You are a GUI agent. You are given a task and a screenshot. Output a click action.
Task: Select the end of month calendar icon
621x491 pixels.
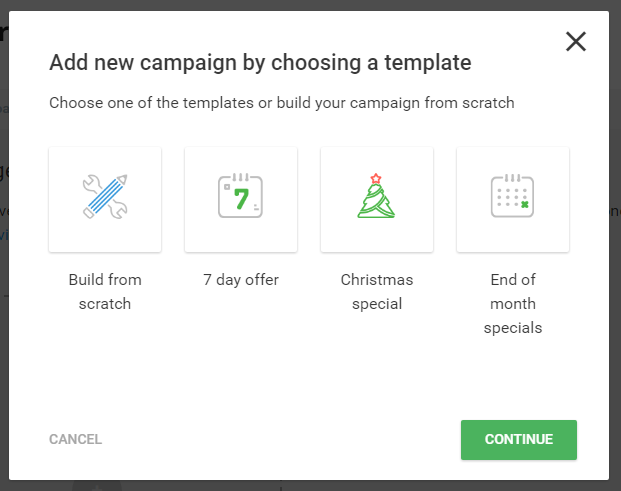(512, 196)
